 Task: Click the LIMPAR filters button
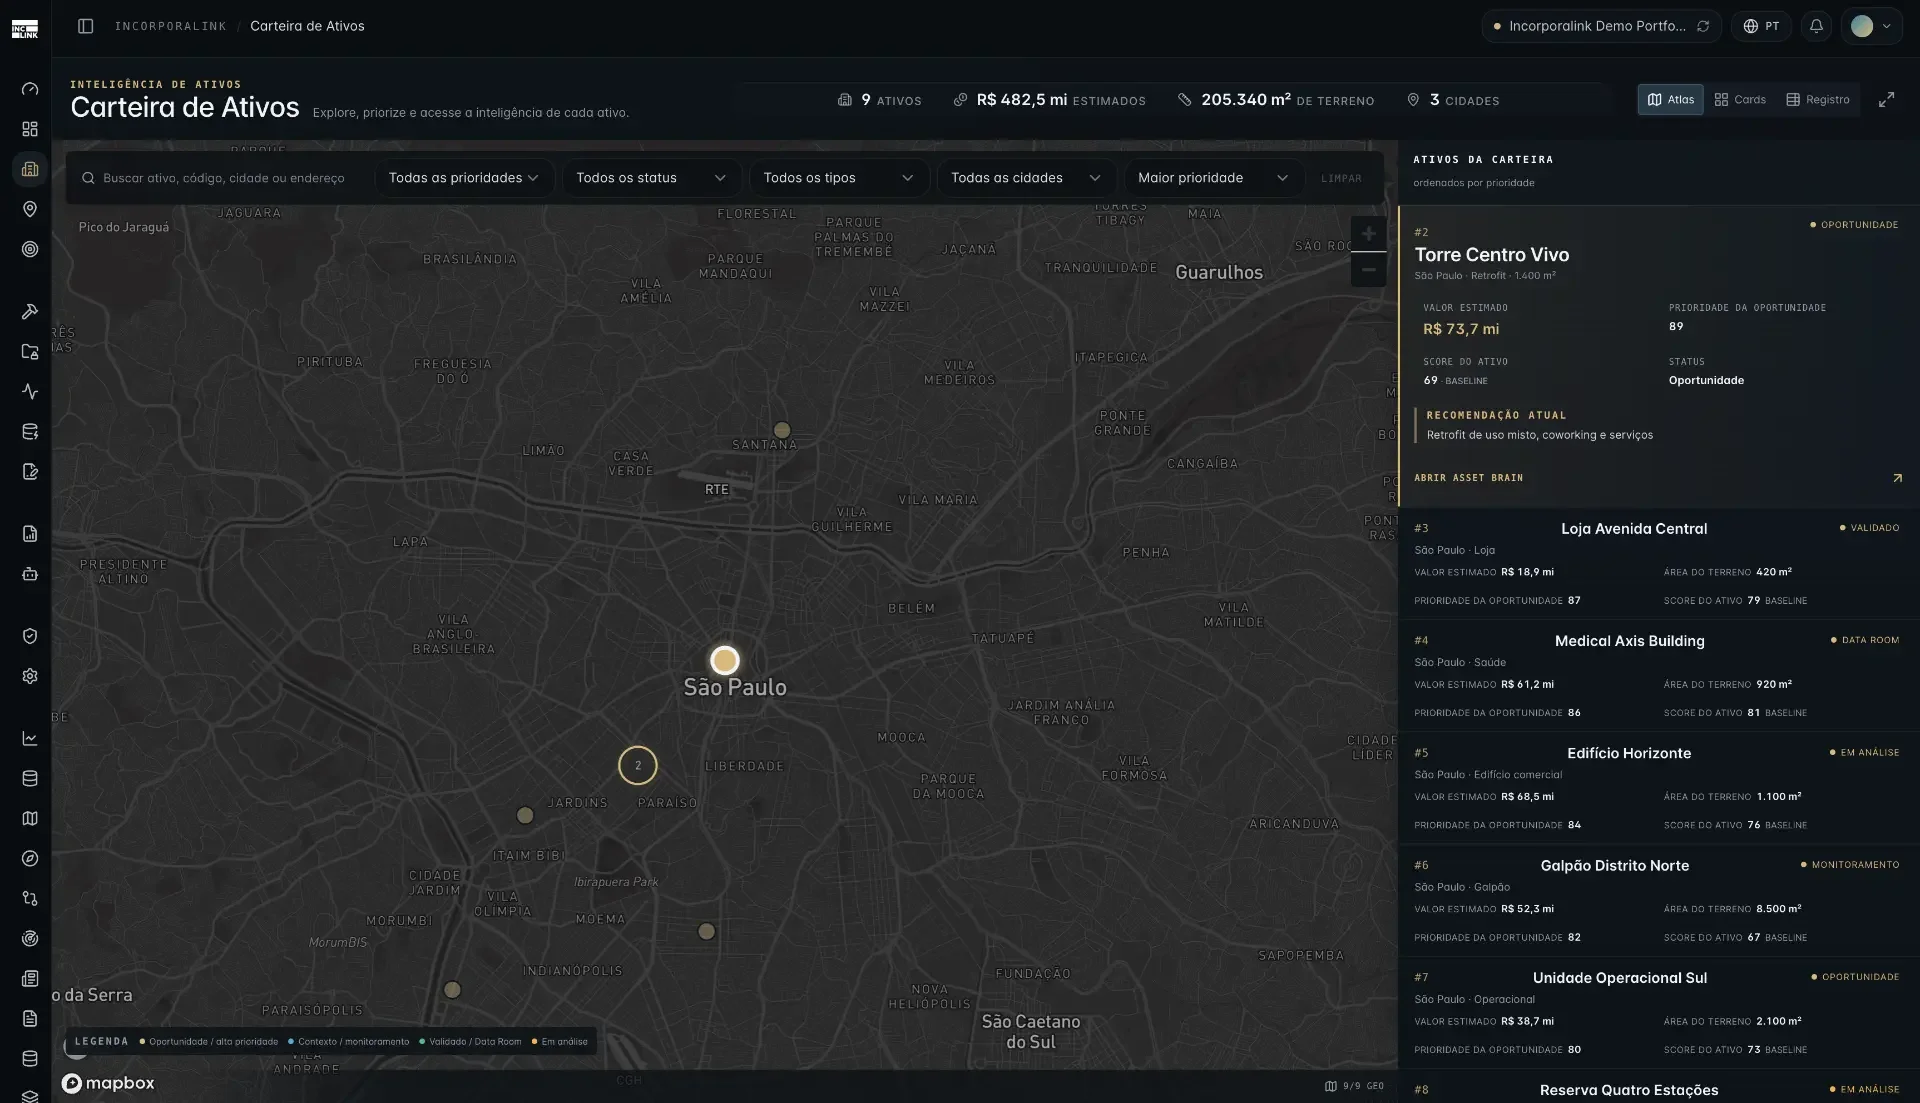(x=1341, y=178)
